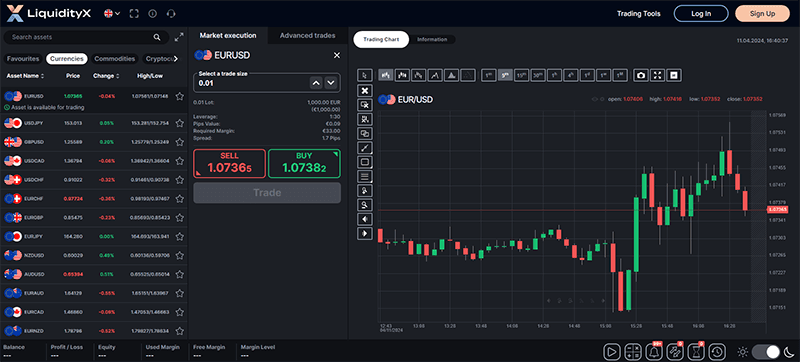The image size is (800, 362).
Task: Click the BUY 1.07382 button
Action: (x=304, y=163)
